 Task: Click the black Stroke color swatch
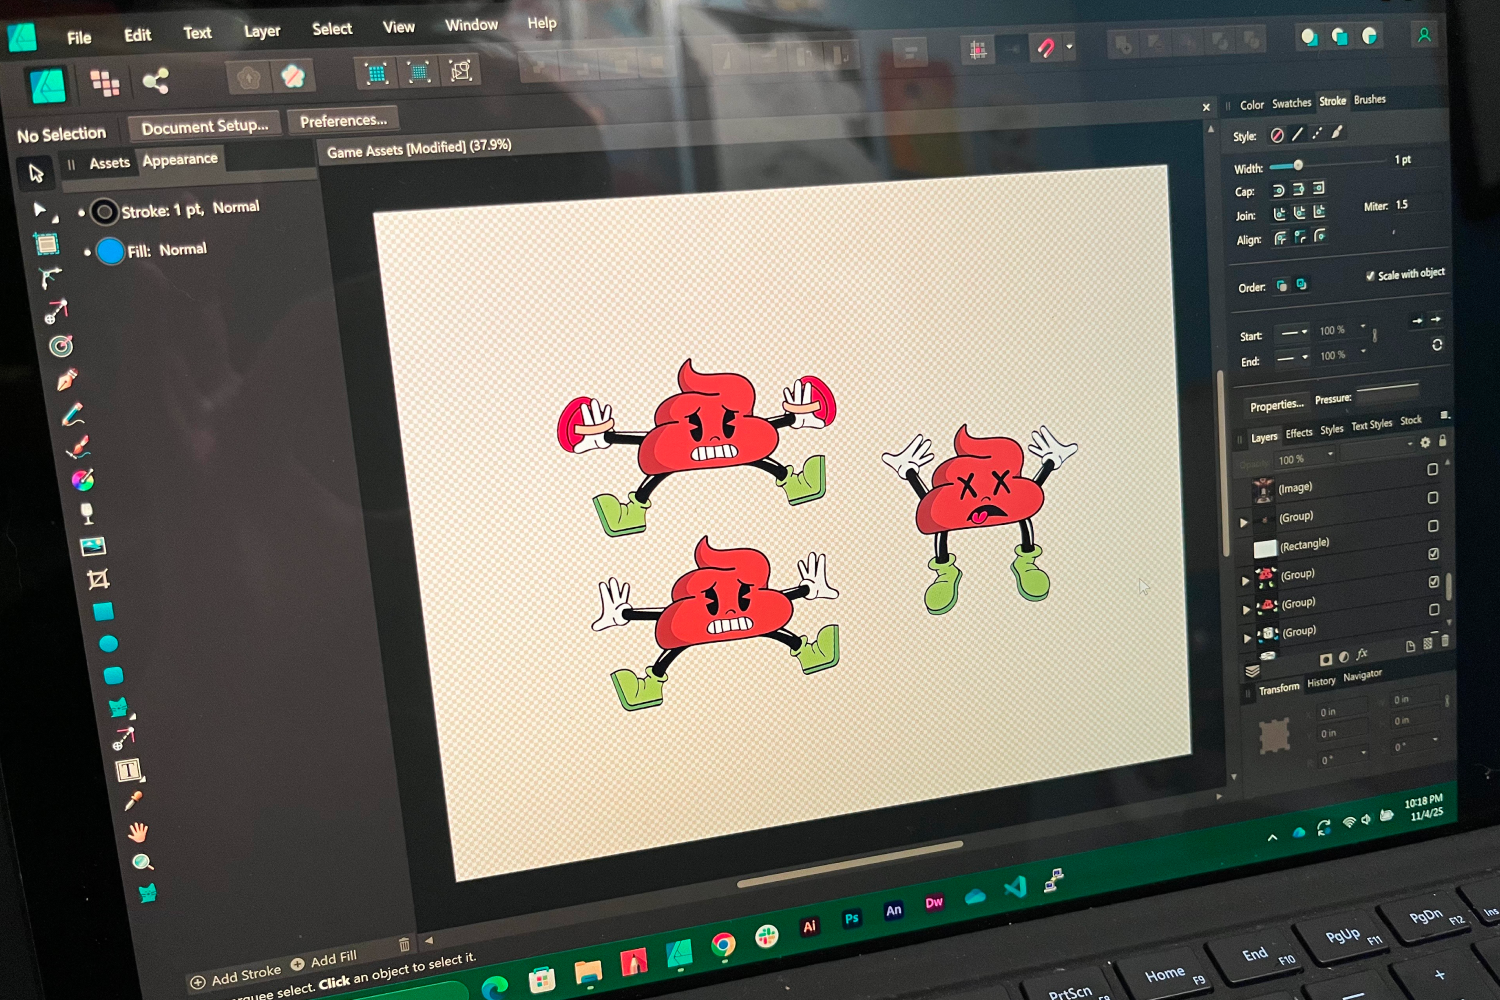104,212
